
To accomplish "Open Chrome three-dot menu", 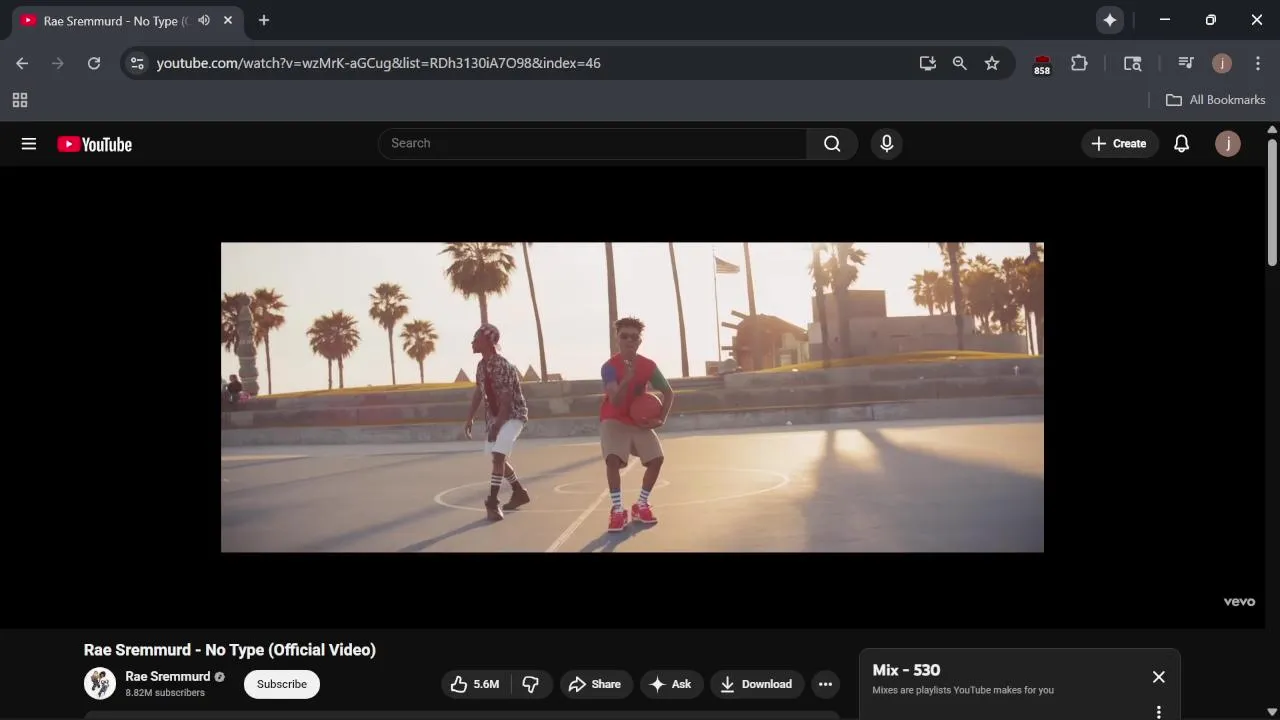I will [1258, 63].
